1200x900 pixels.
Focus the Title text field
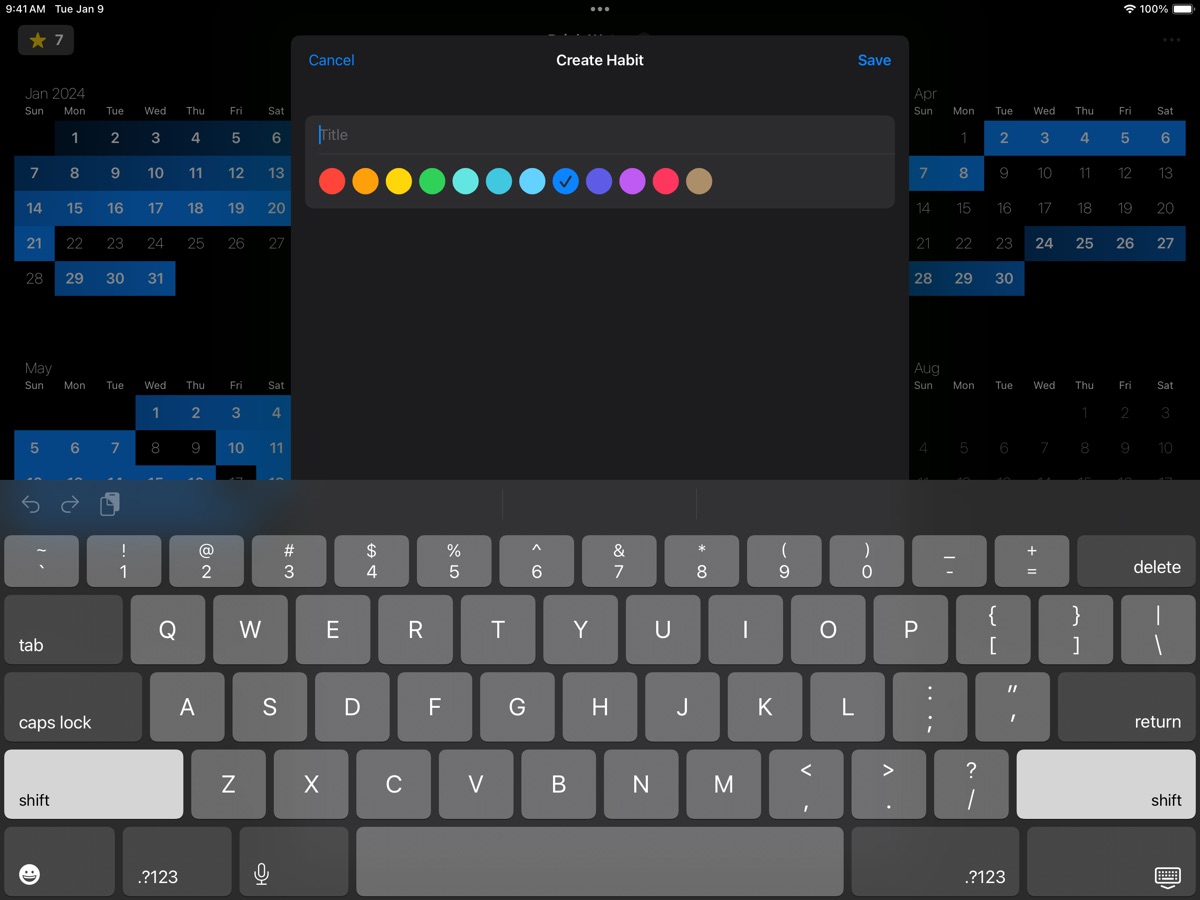pos(600,135)
